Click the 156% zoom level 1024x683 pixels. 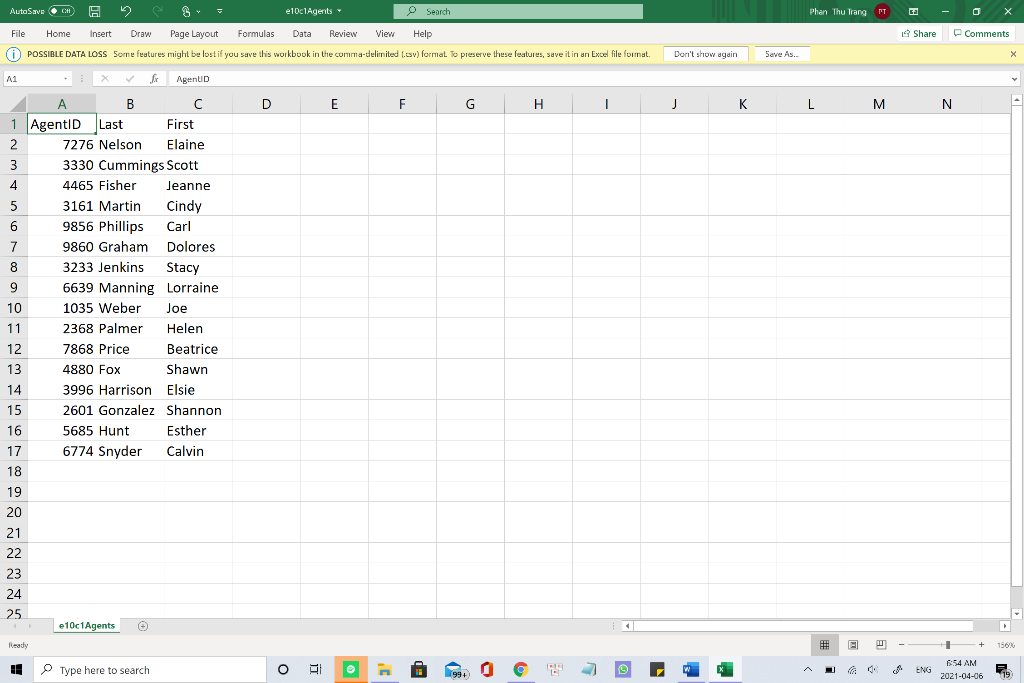coord(1006,645)
